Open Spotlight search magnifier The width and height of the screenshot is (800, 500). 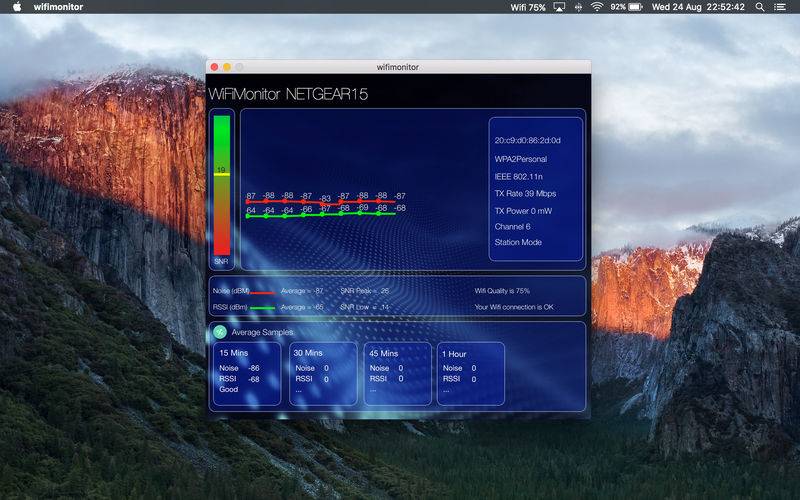pyautogui.click(x=760, y=7)
